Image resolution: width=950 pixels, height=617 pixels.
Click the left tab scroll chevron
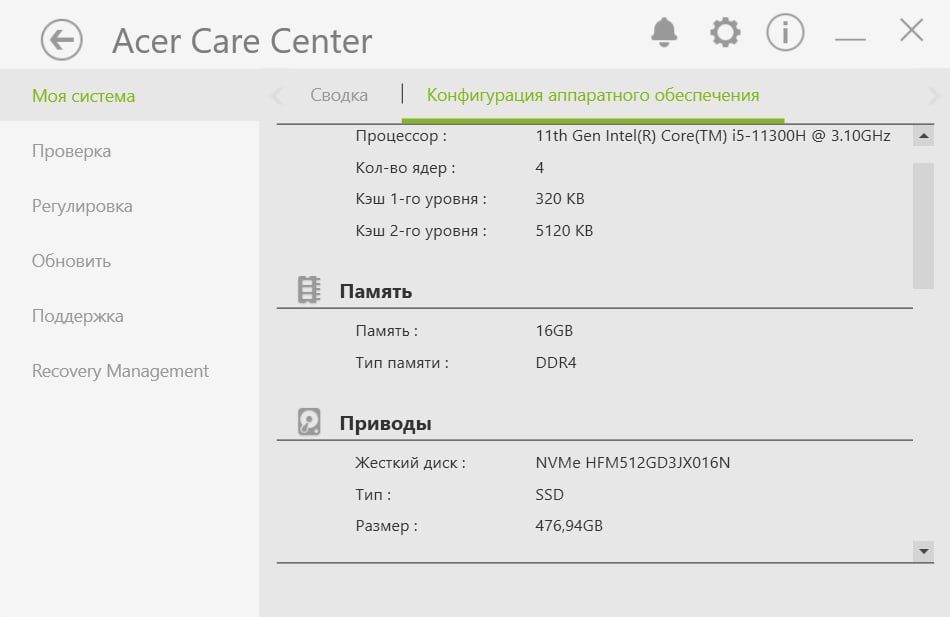point(277,96)
